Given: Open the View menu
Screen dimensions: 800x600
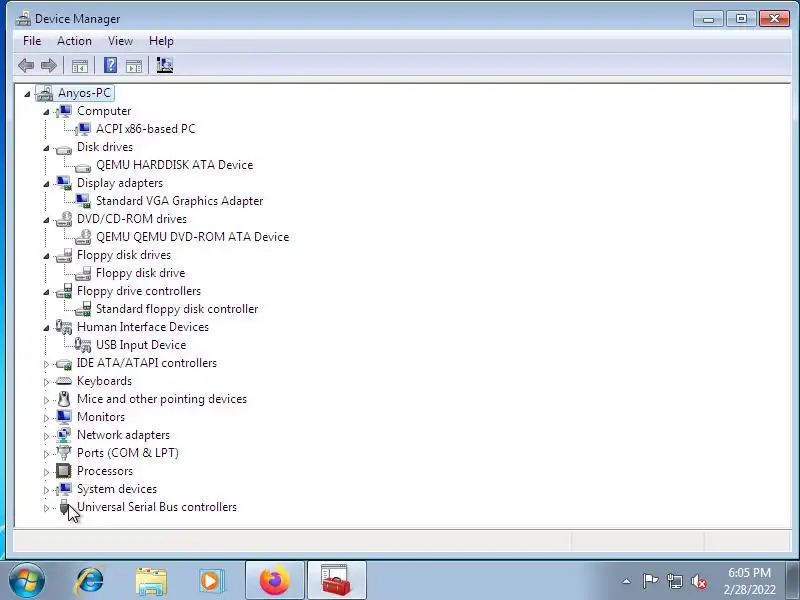Looking at the screenshot, I should click(x=120, y=41).
